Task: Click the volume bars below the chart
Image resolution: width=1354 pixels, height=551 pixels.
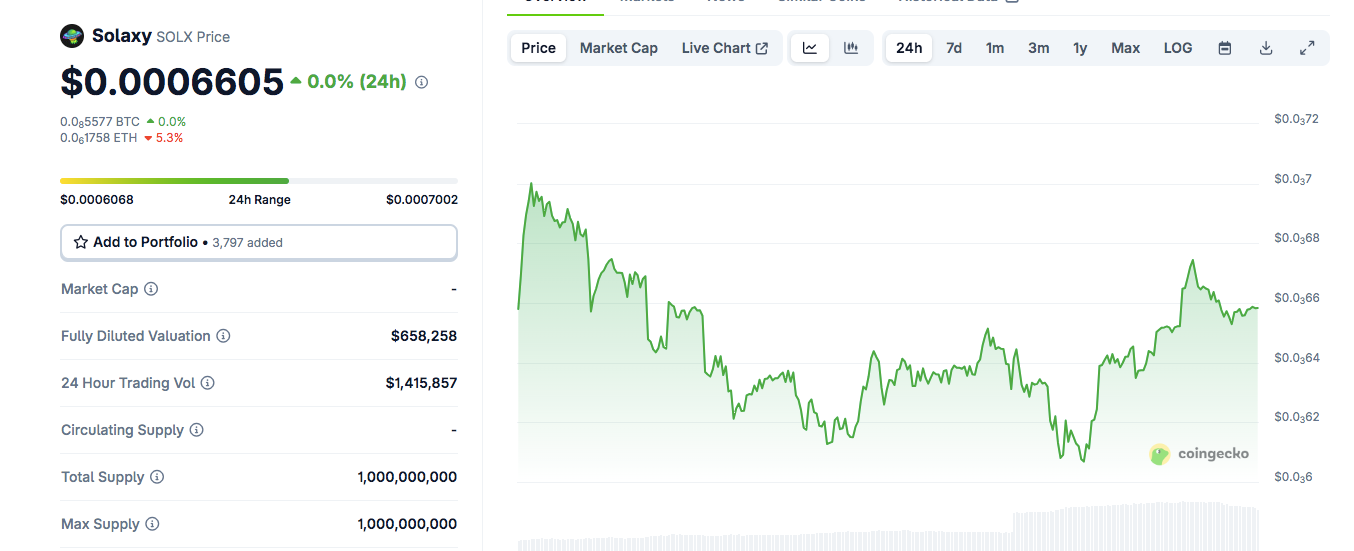Action: [x=888, y=527]
